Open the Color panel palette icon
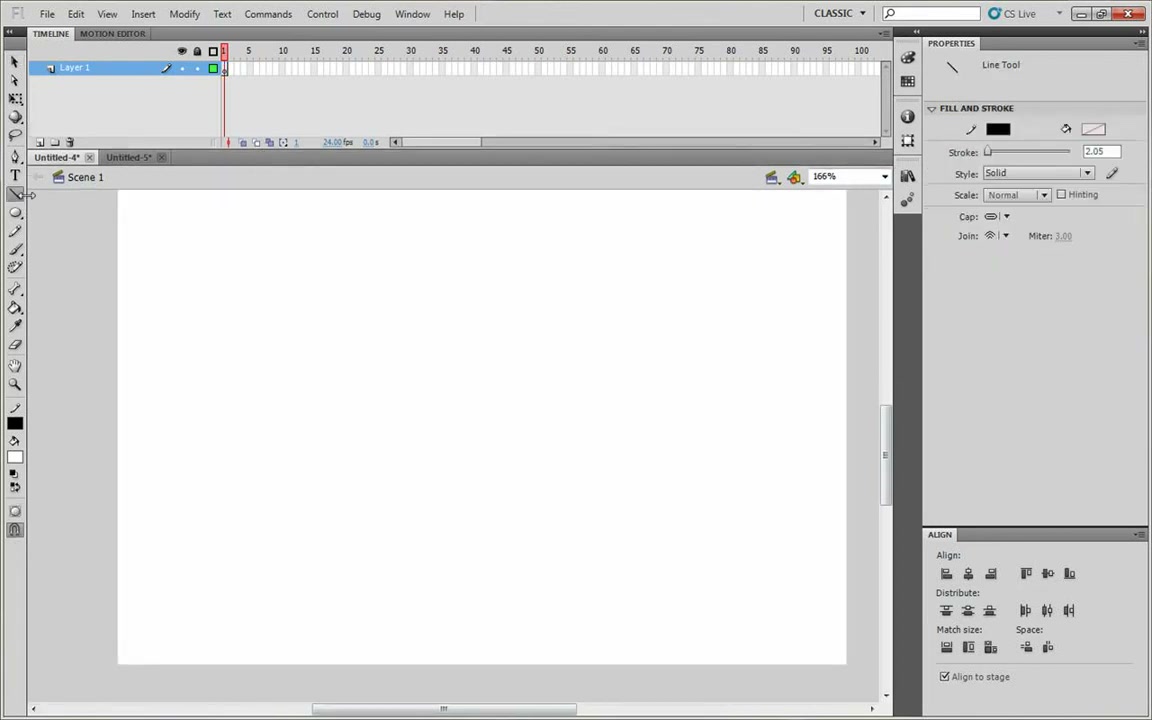 pos(908,58)
